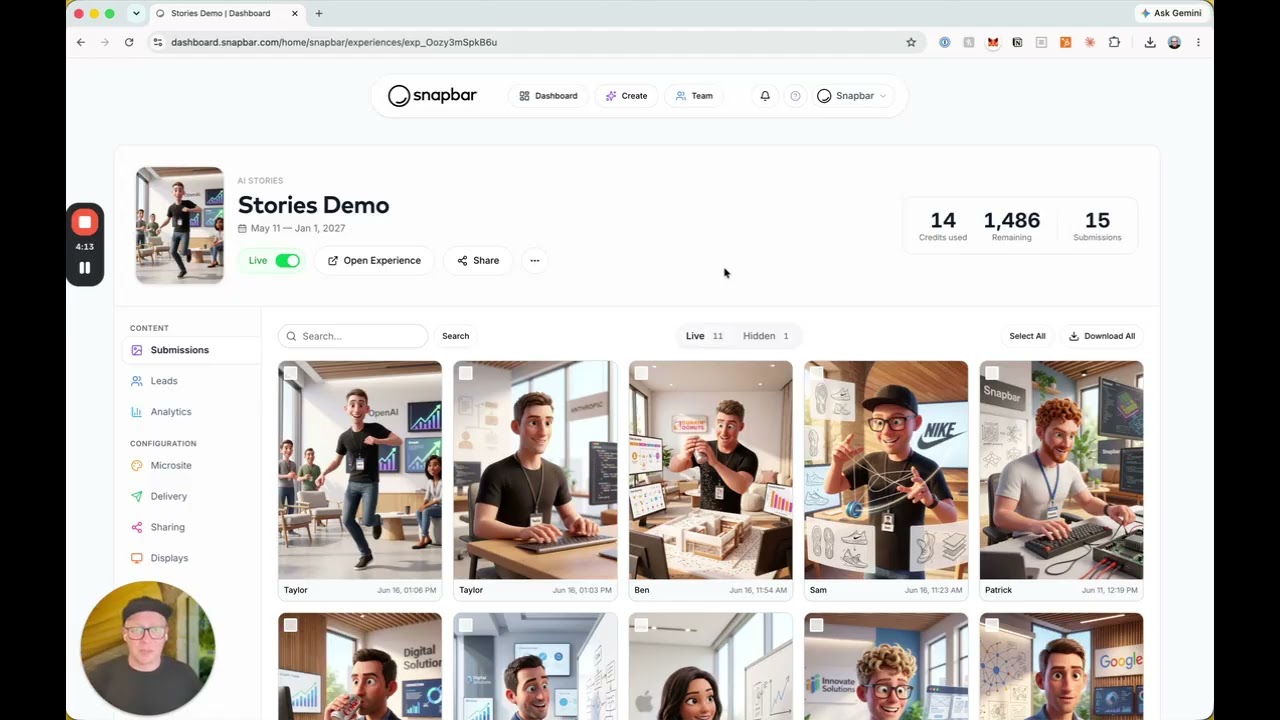Viewport: 1280px width, 720px height.
Task: Open Patrick's submission thumbnail
Action: 1061,470
